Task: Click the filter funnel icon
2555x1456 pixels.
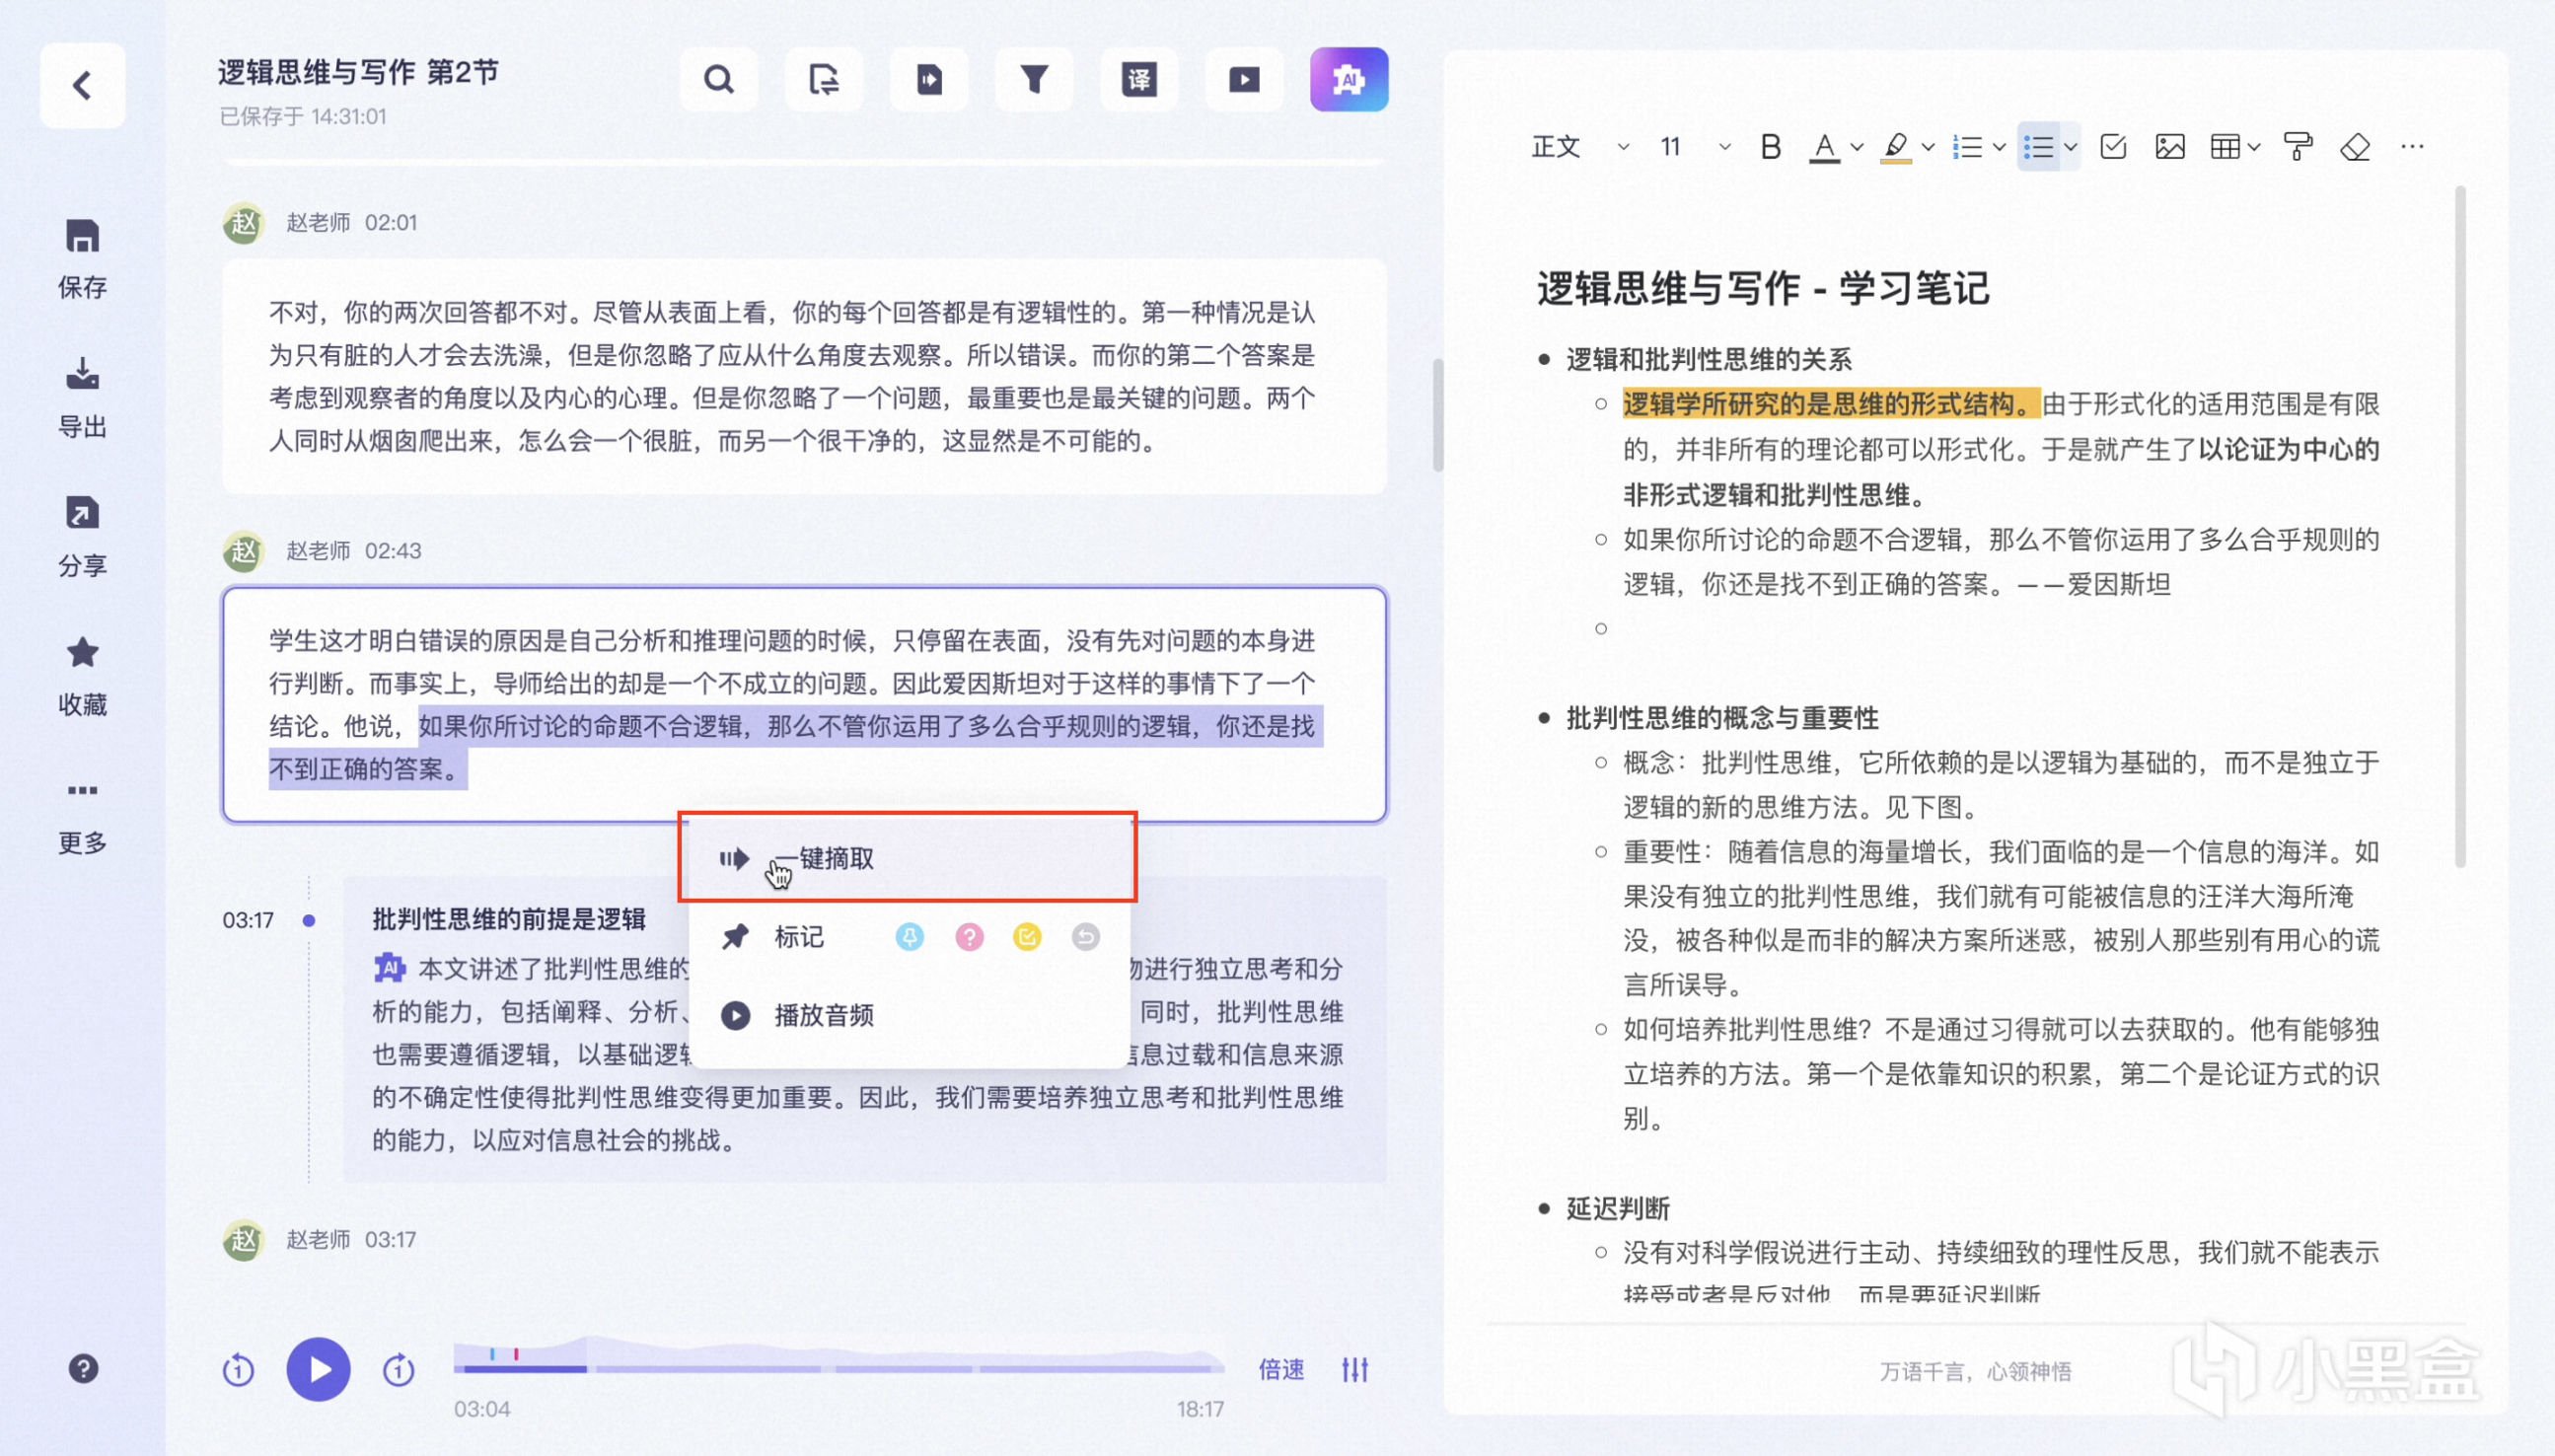Action: click(x=1034, y=79)
